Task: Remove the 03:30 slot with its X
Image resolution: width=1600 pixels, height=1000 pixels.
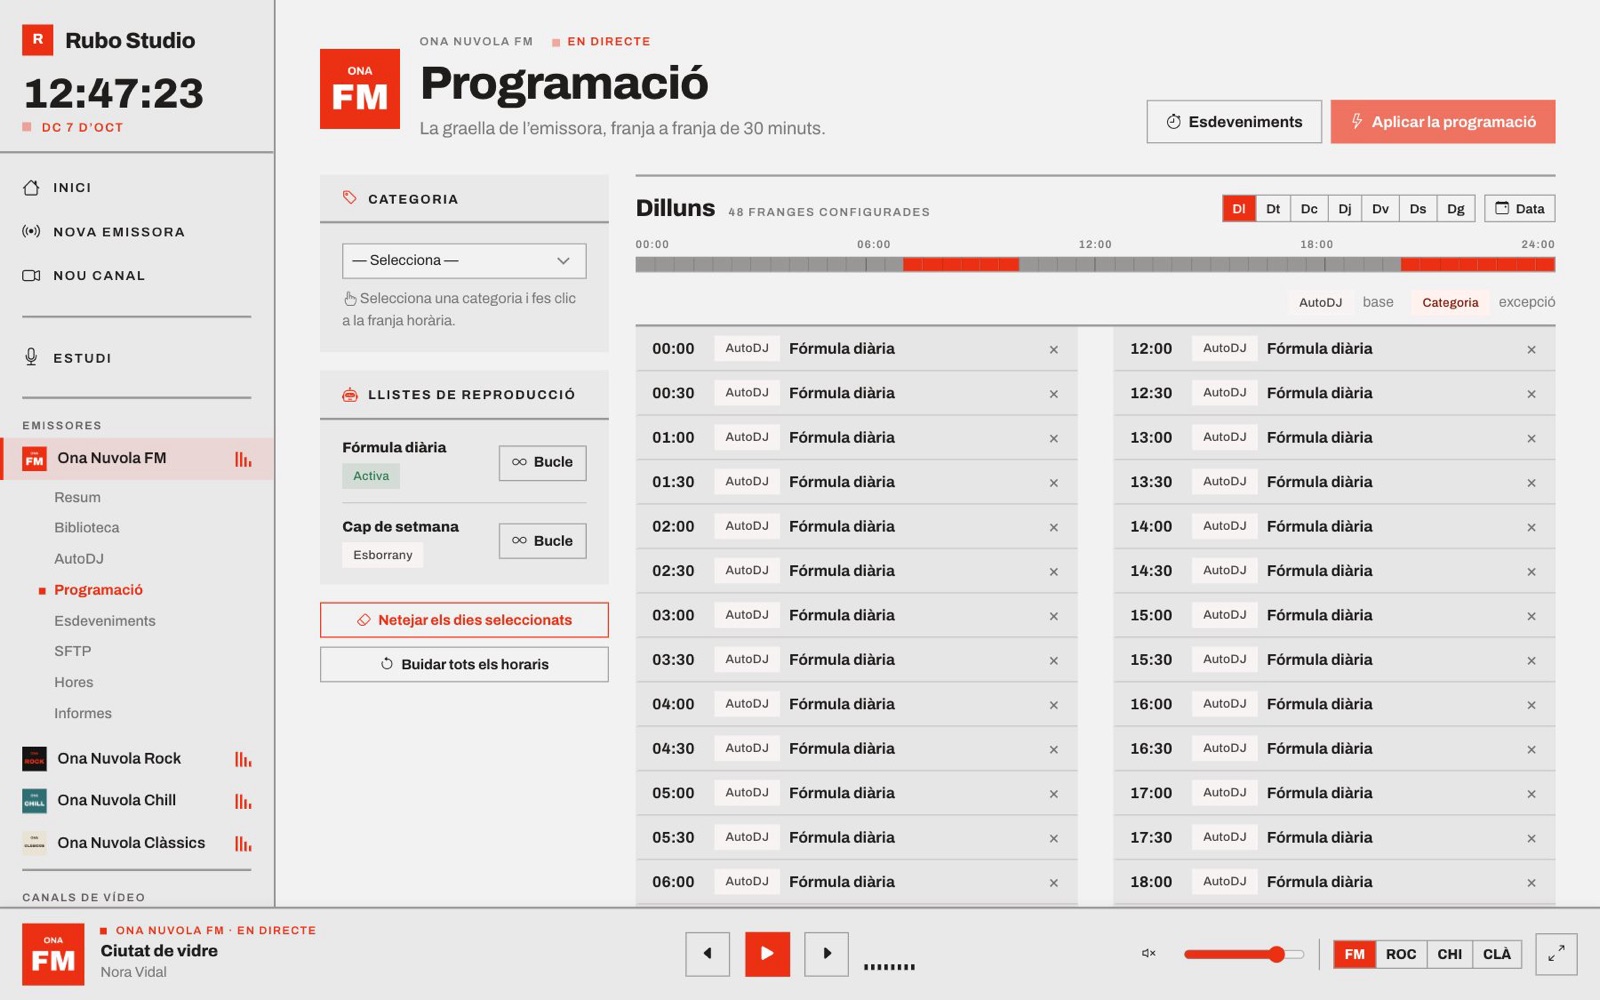Action: pos(1053,661)
